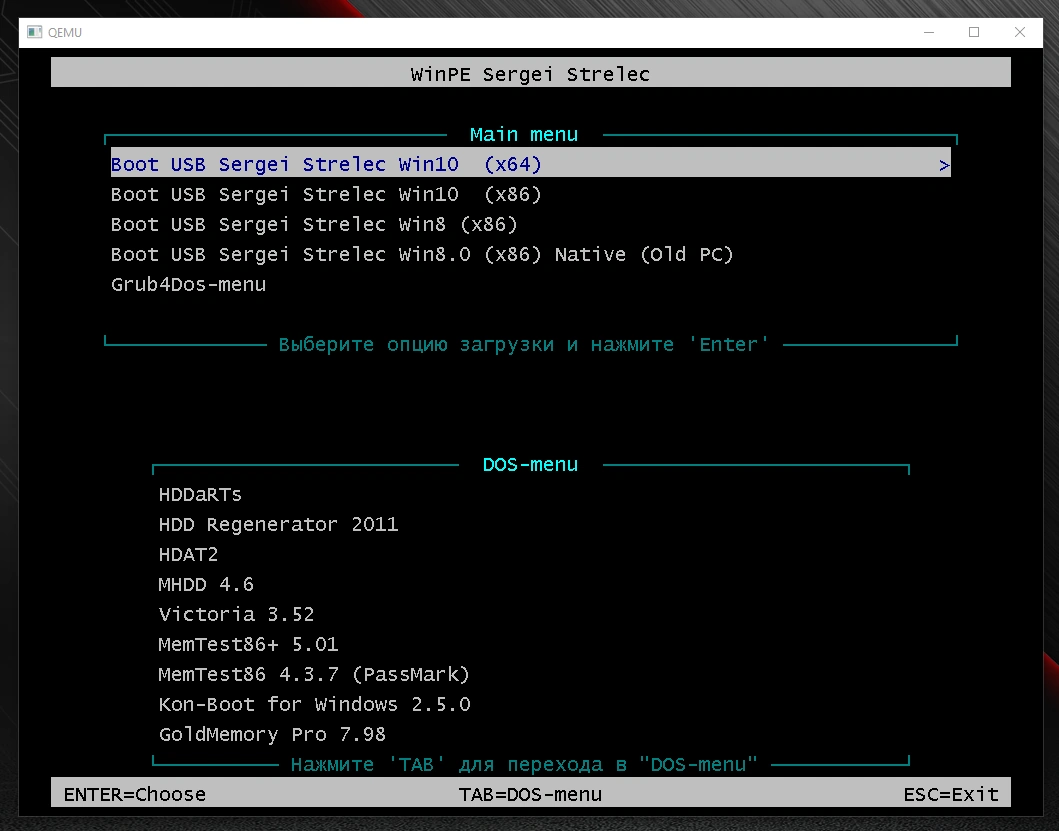Viewport: 1059px width, 831px height.
Task: Choose Boot USB Sergei Strelec Win8 (x86)
Action: pyautogui.click(x=314, y=224)
